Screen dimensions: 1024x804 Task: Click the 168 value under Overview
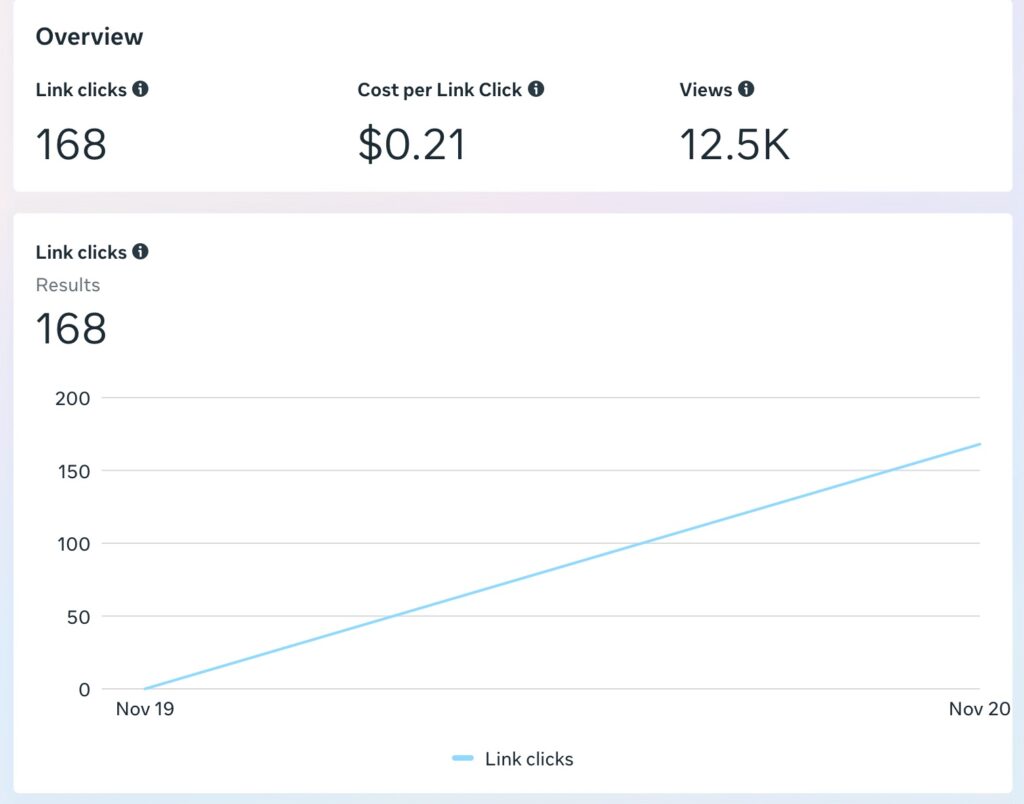coord(71,144)
